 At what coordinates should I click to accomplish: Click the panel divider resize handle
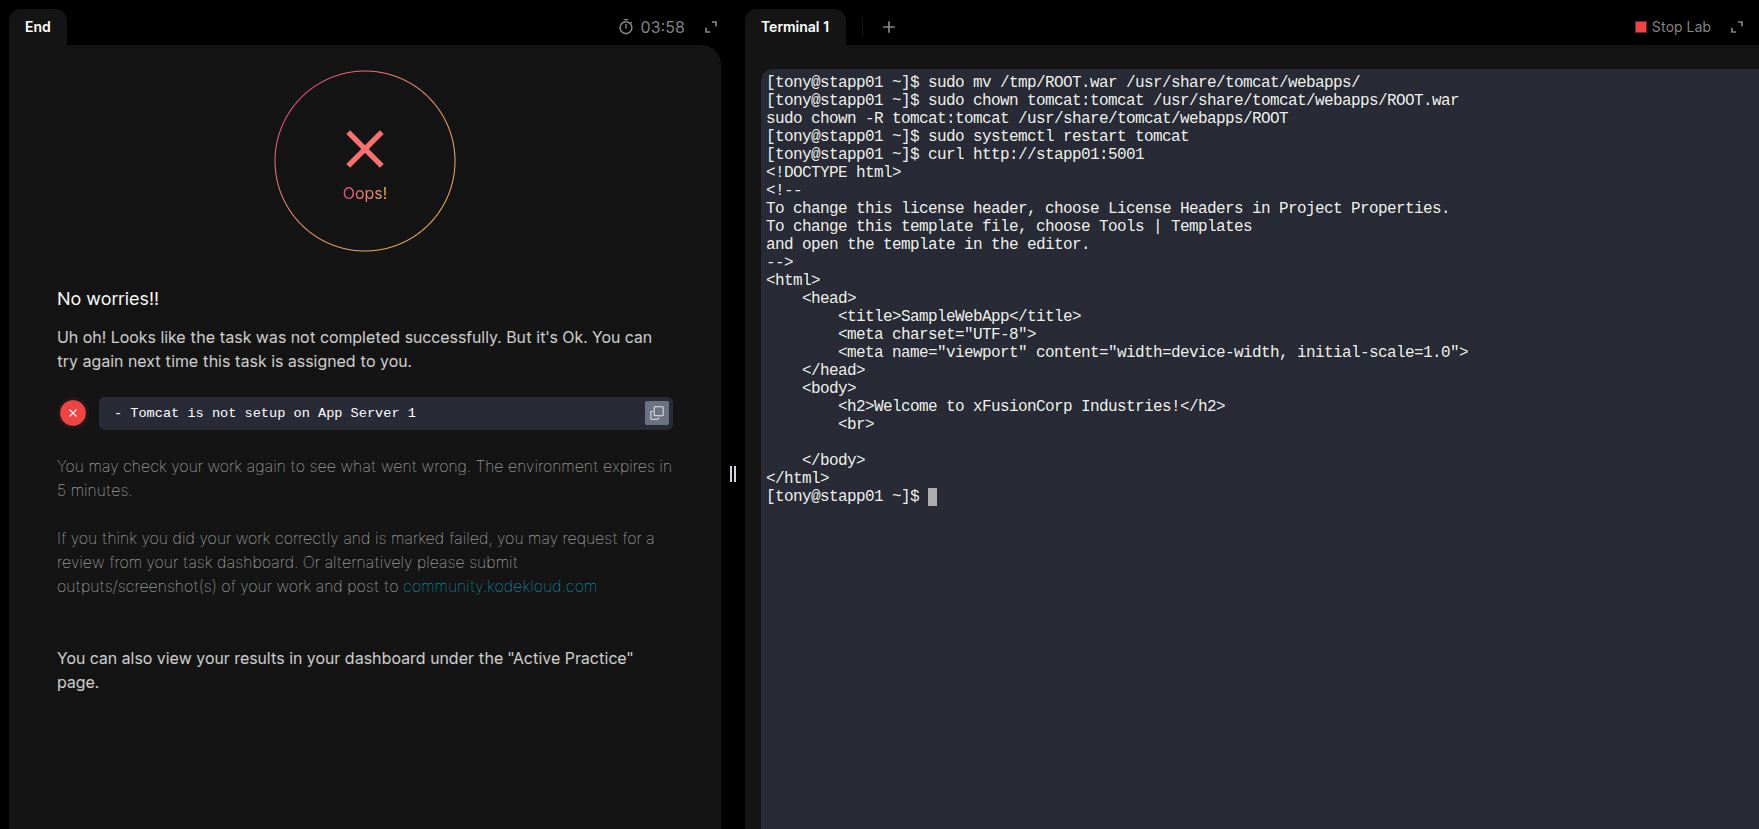[733, 474]
